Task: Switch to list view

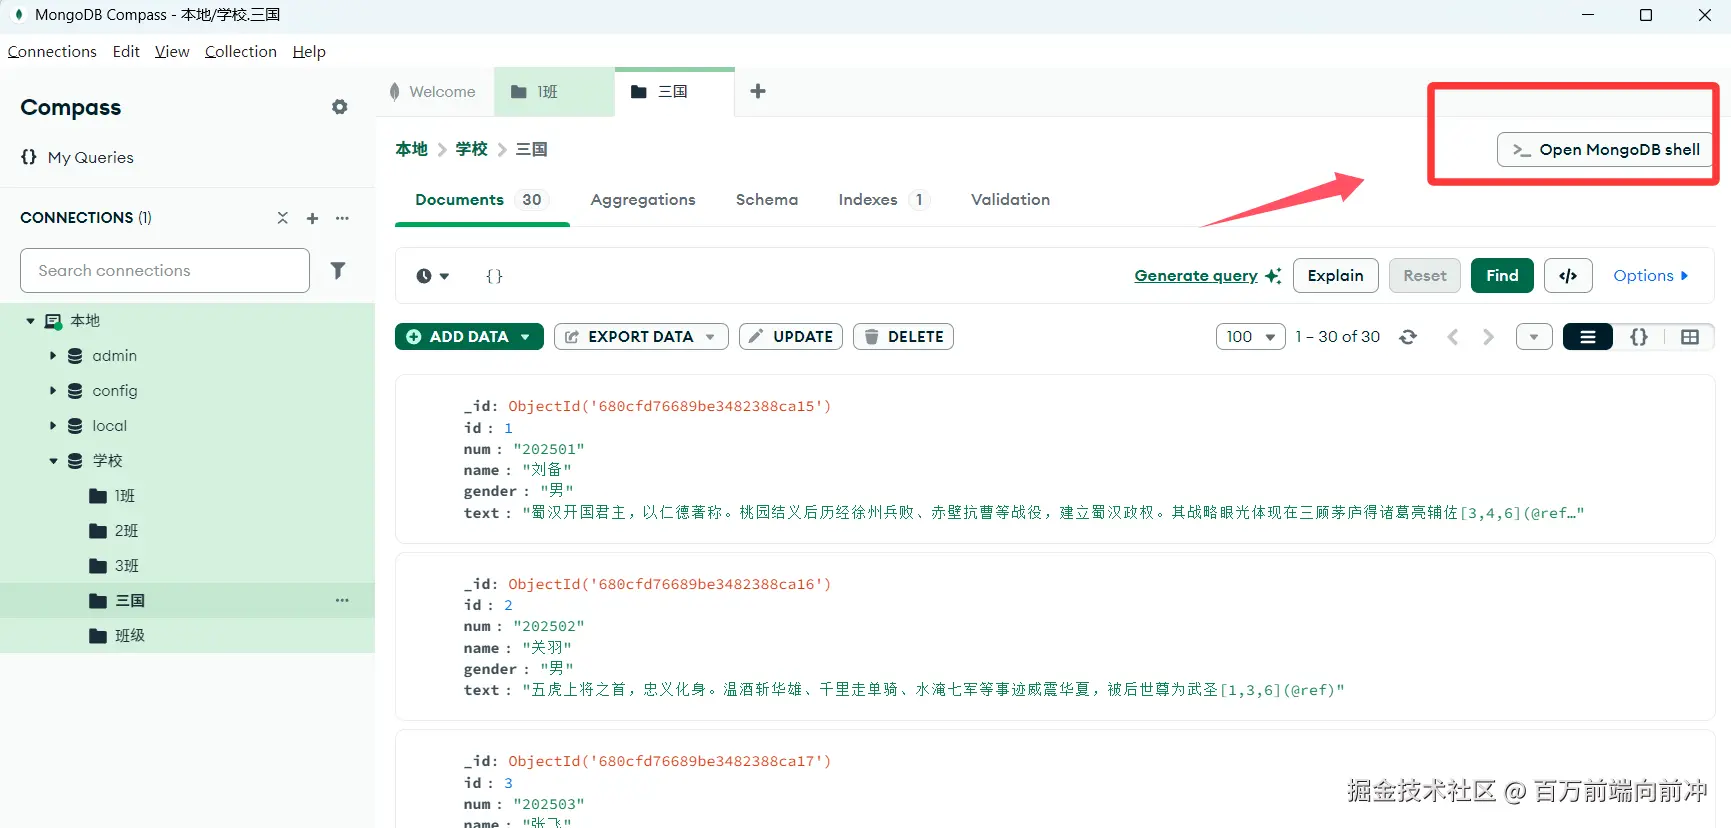Action: [x=1588, y=337]
